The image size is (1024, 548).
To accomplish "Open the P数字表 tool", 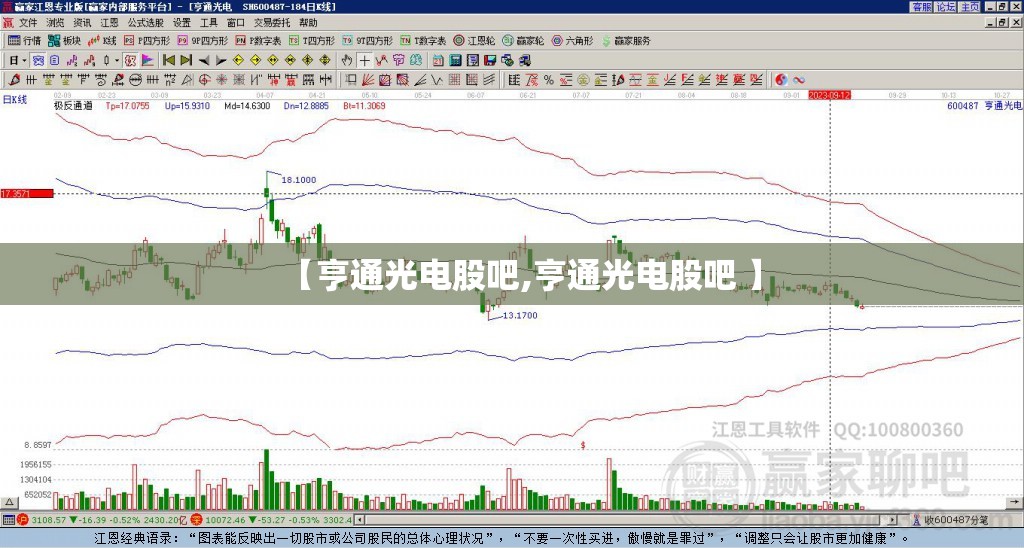I will [259, 40].
